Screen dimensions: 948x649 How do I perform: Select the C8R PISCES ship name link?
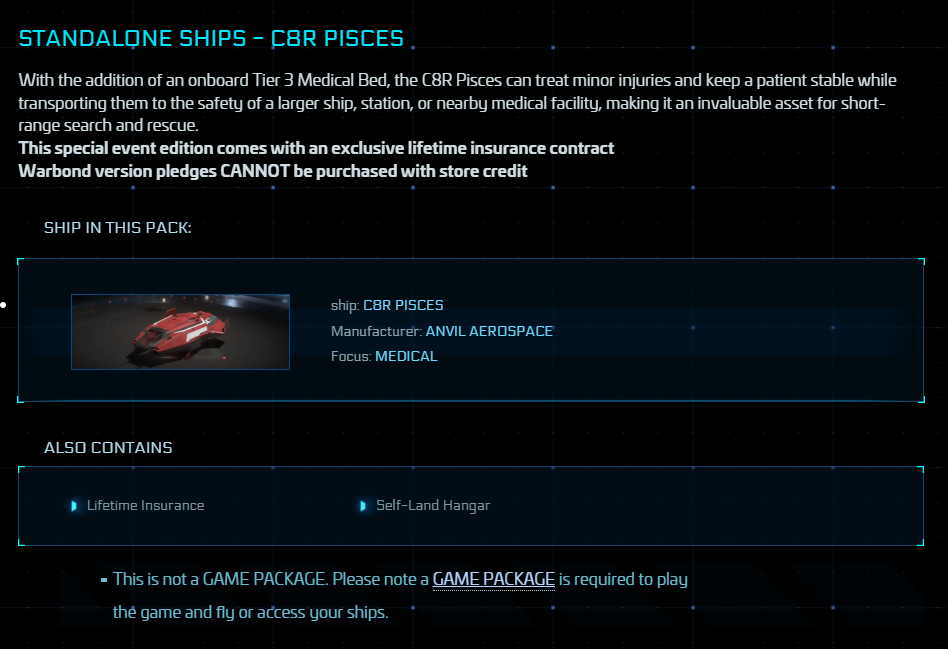tap(403, 305)
